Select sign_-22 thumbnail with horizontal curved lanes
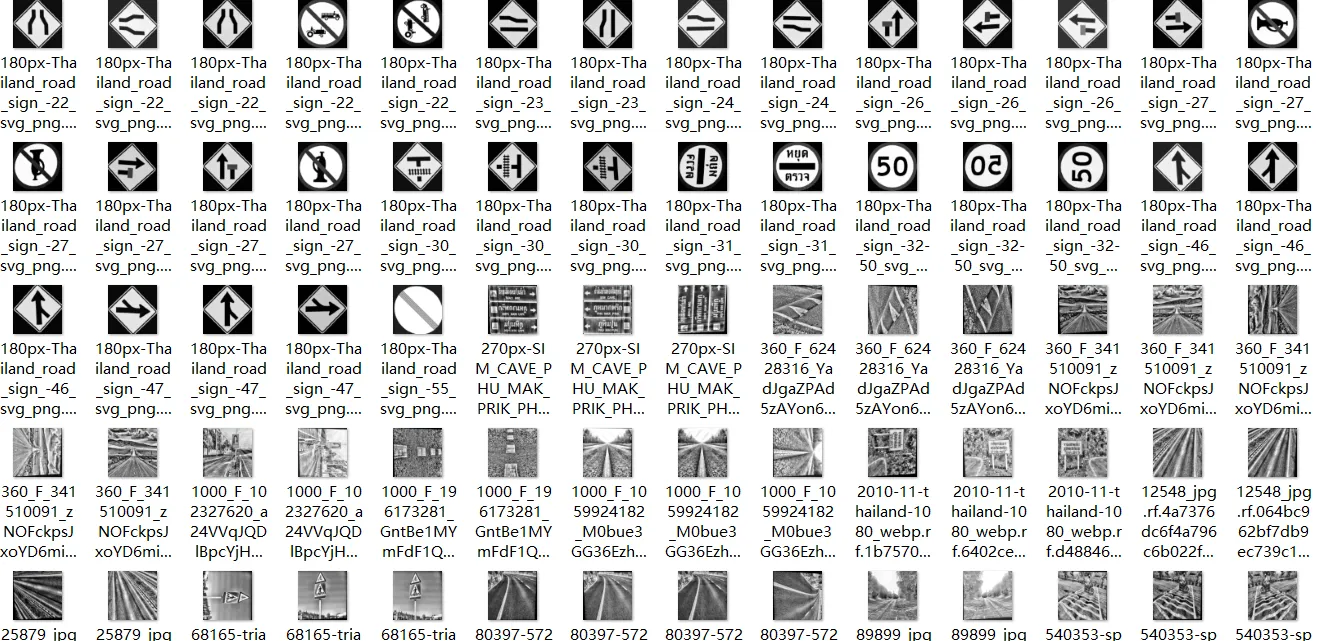This screenshot has width=1324, height=641. (x=133, y=24)
